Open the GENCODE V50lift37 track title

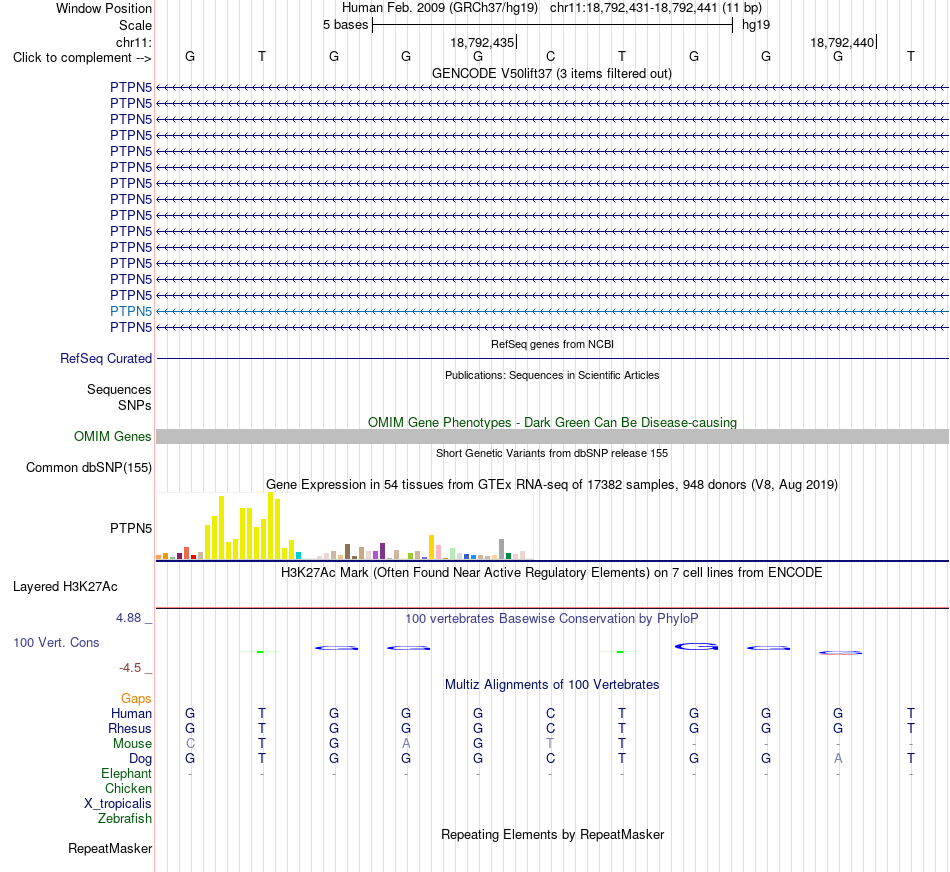pos(551,73)
